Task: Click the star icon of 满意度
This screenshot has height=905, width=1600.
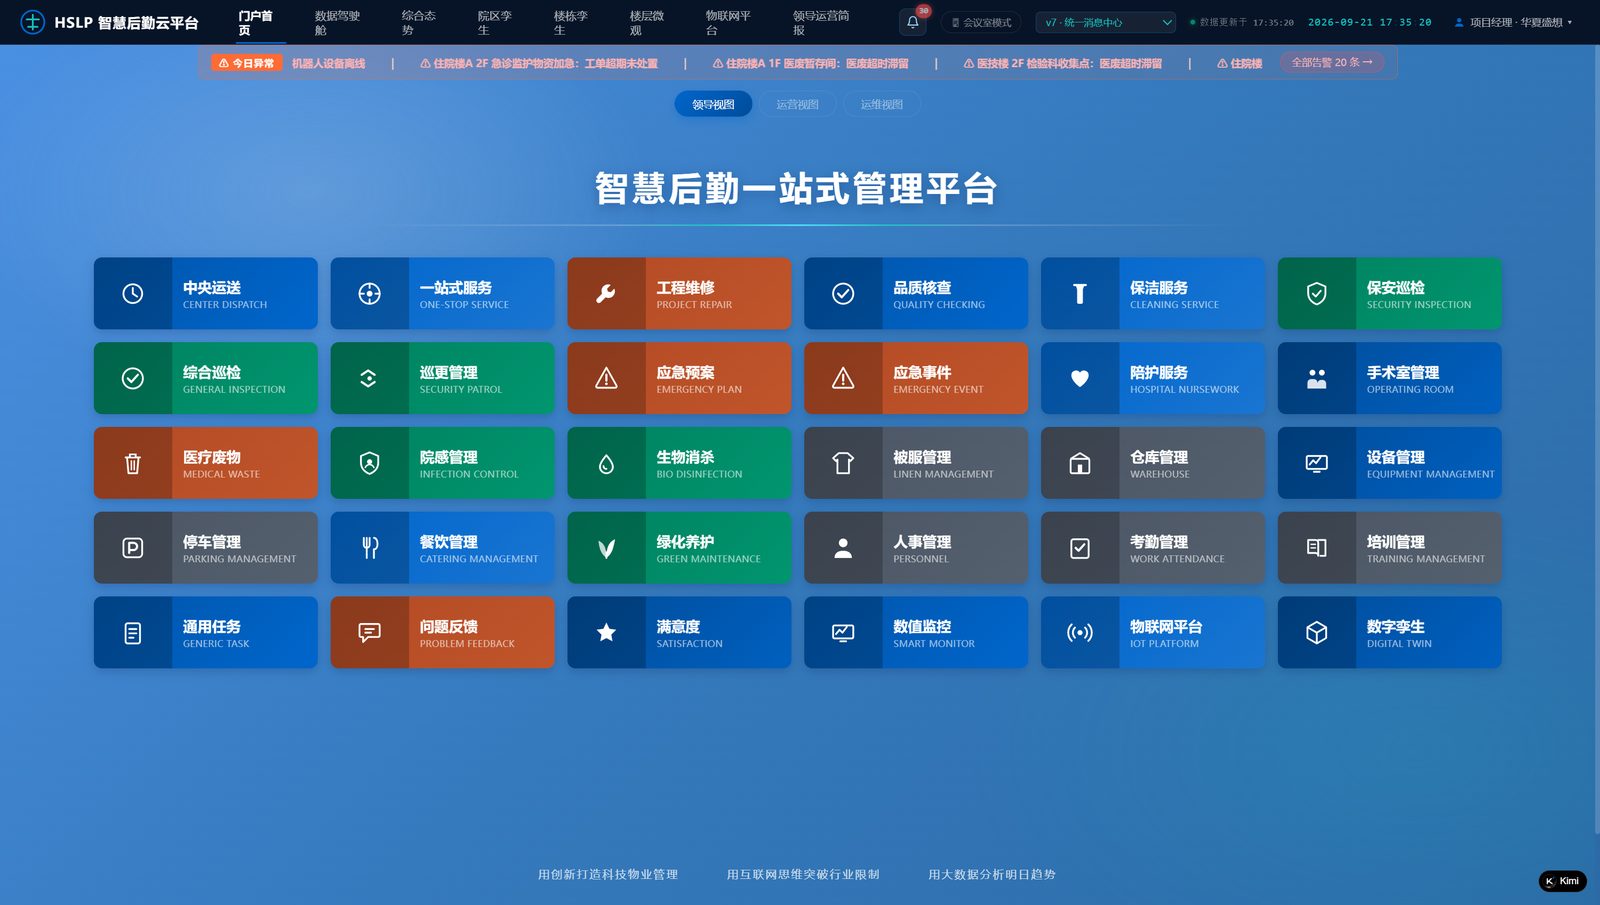Action: 606,633
